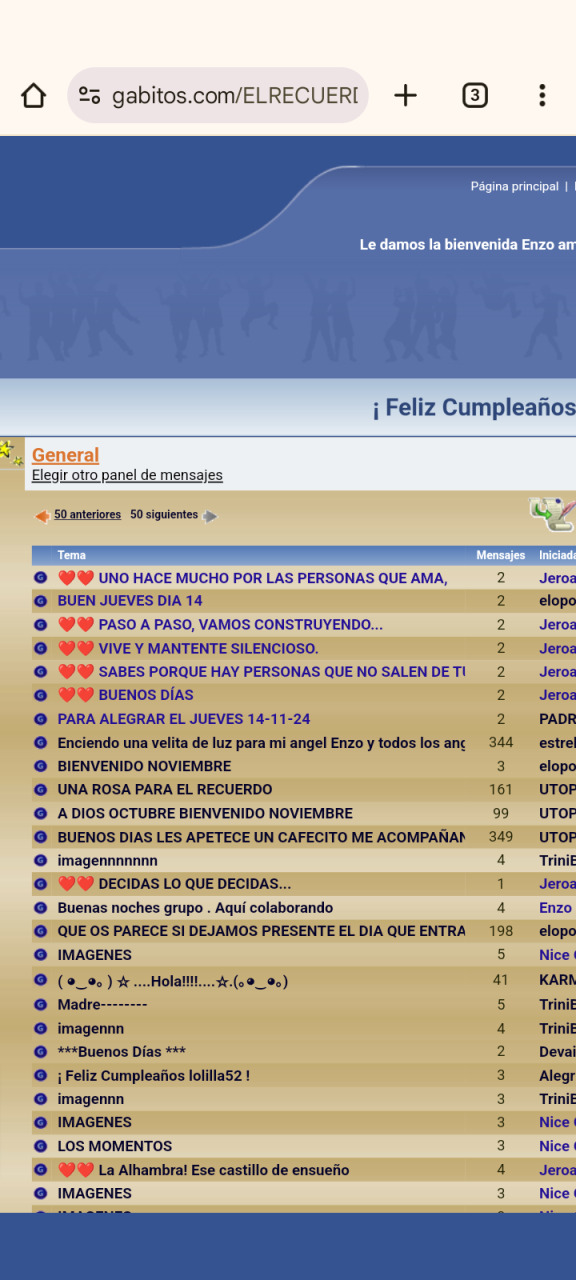Tap the gabitos.com address bar
Viewport: 576px width, 1280px height.
(x=218, y=95)
